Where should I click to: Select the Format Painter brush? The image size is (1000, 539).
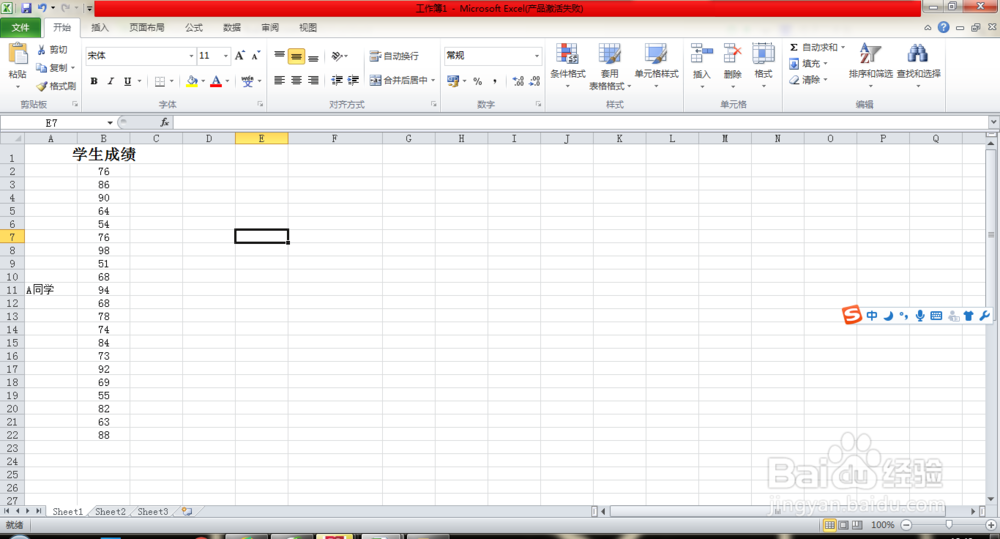(x=41, y=85)
